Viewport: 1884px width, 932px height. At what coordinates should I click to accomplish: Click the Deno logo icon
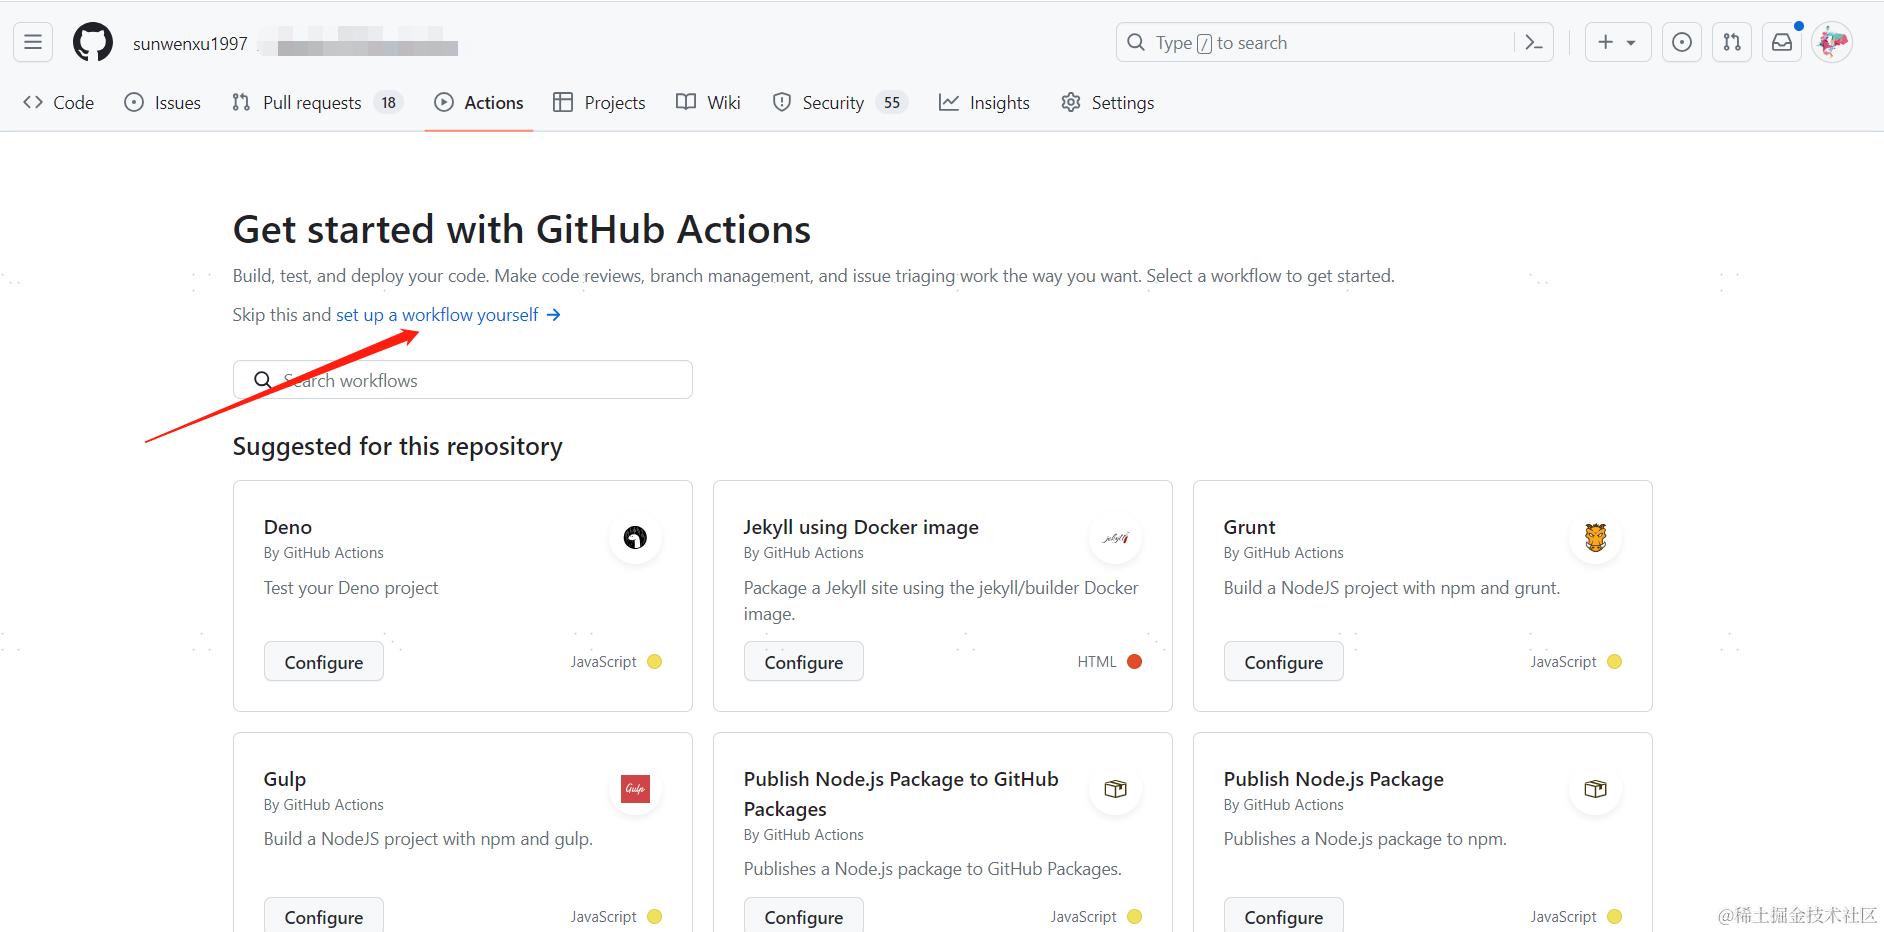point(635,538)
